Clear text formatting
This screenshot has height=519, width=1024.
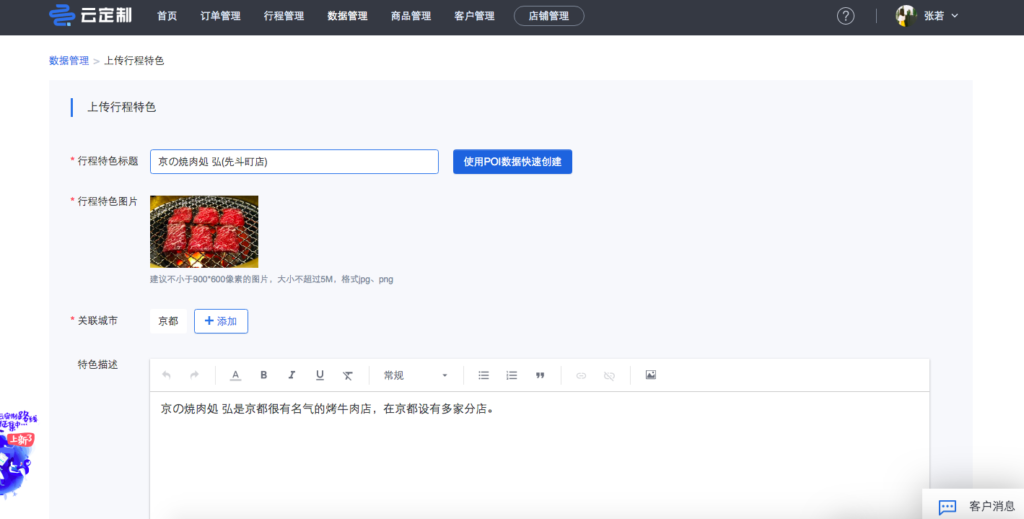(347, 375)
